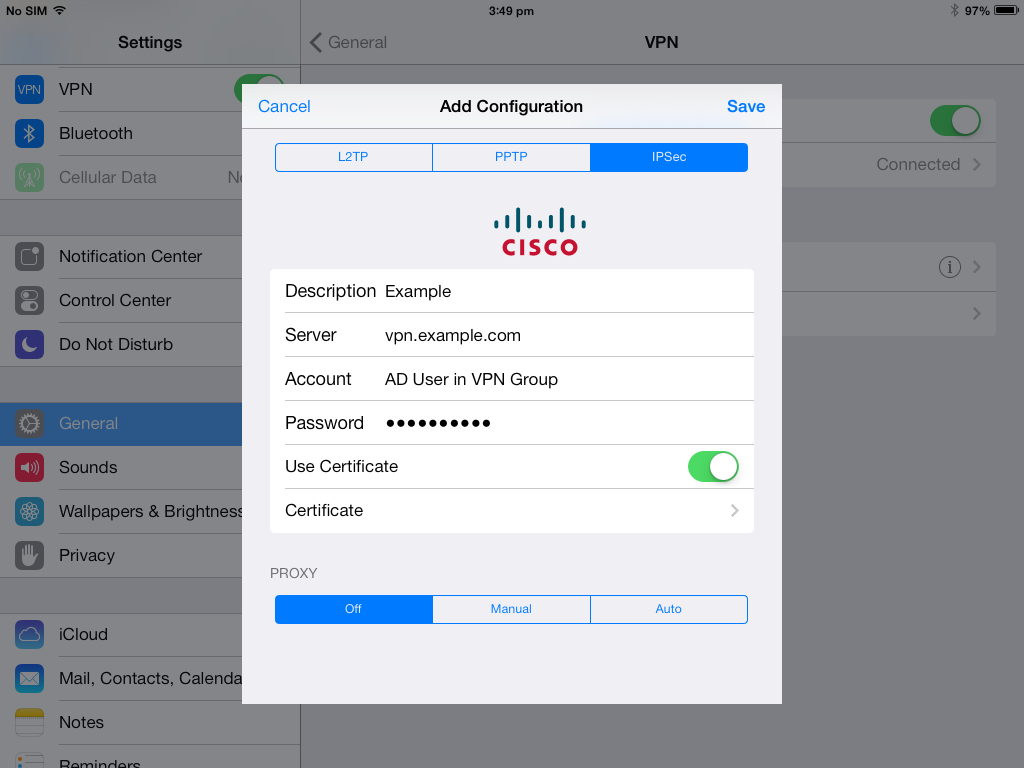The image size is (1024, 768).
Task: Tap the Wallpapers & Brightness flower icon
Action: pos(29,511)
